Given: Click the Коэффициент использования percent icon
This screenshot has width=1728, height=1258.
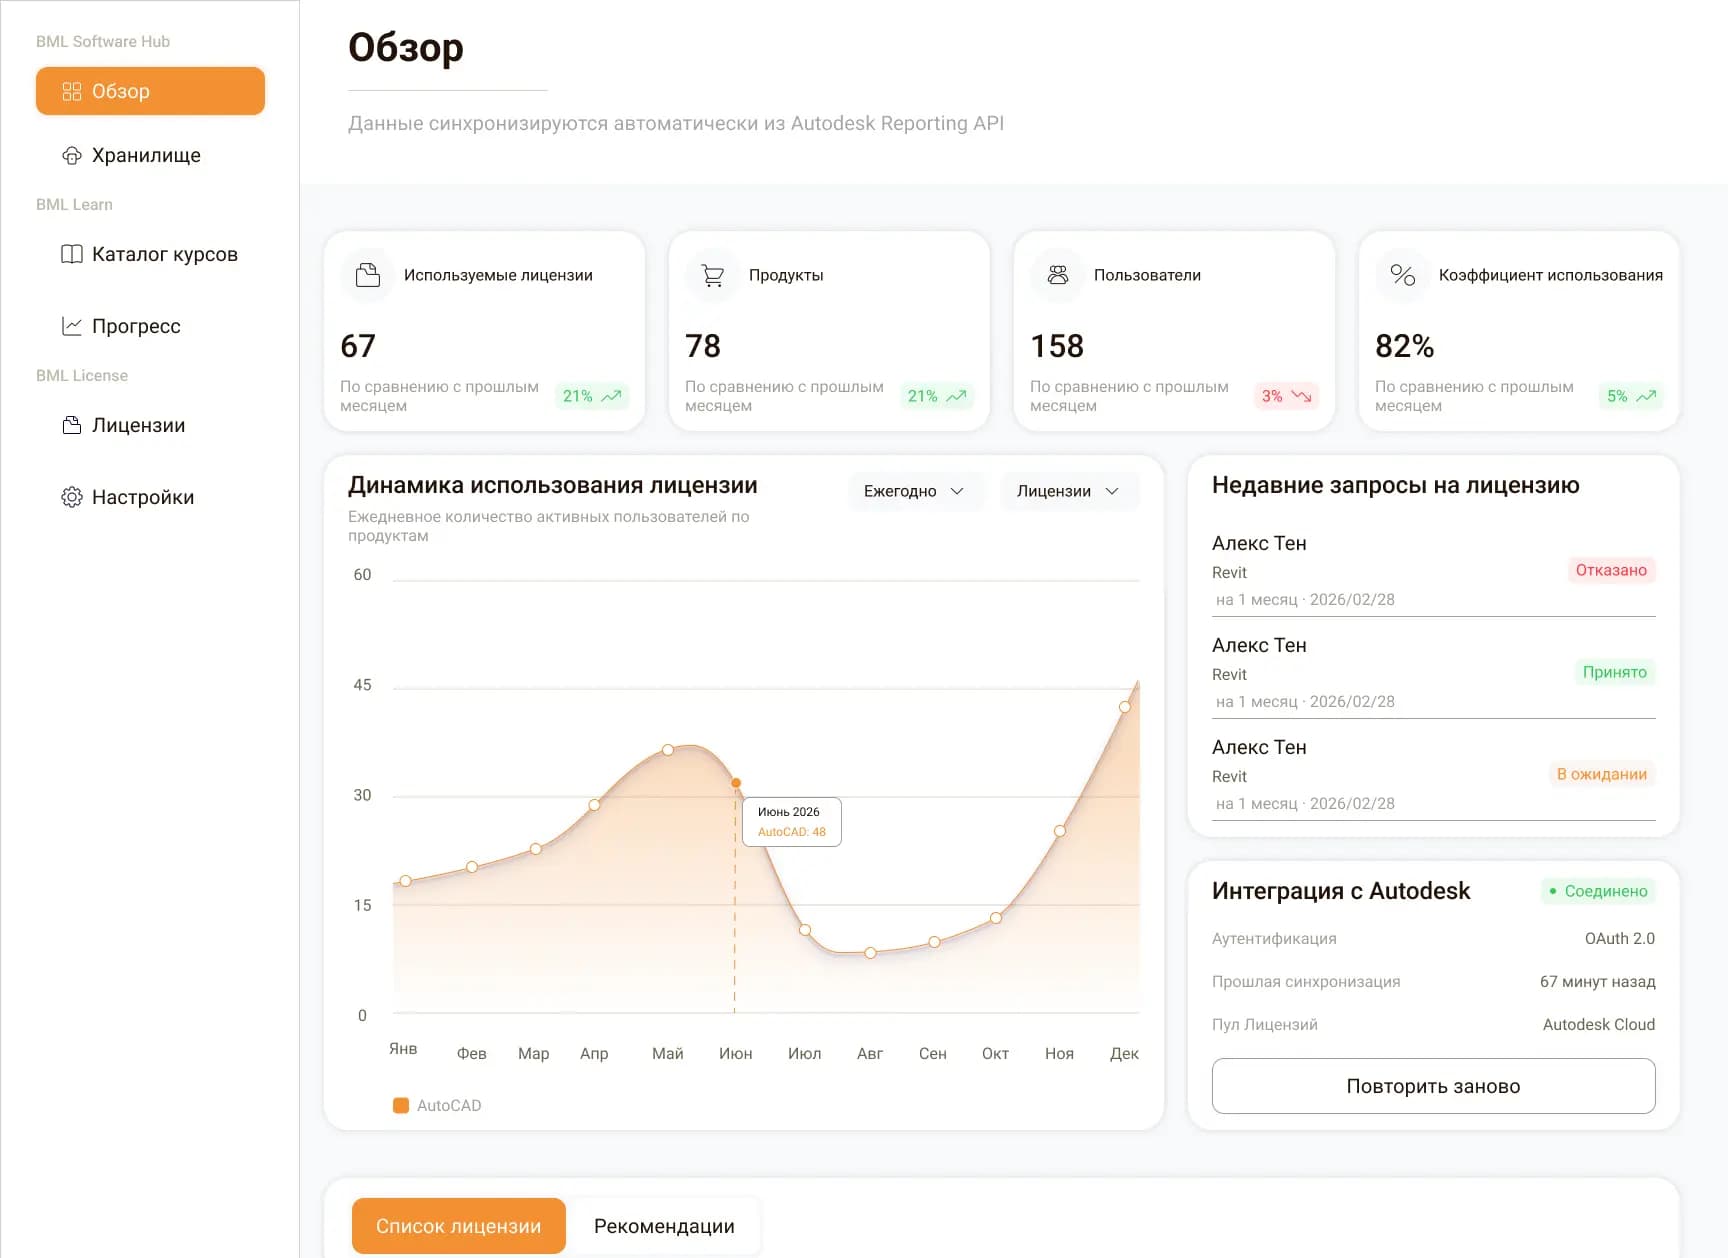Looking at the screenshot, I should pos(1403,275).
